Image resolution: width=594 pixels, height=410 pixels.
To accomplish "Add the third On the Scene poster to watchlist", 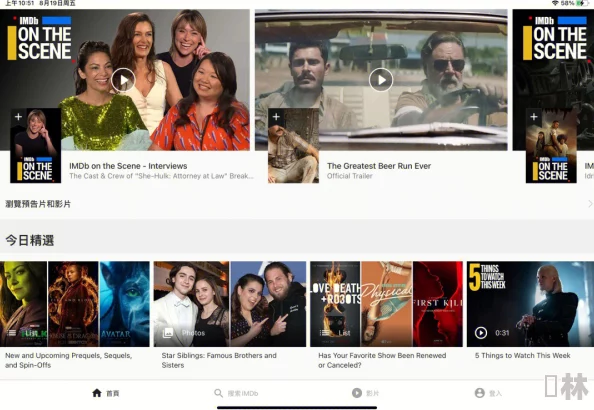I will (534, 117).
